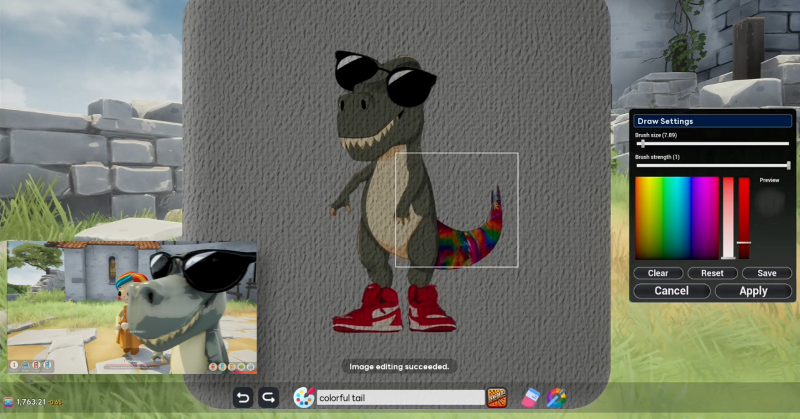Undo the last edit
This screenshot has width=800, height=419.
(x=243, y=397)
